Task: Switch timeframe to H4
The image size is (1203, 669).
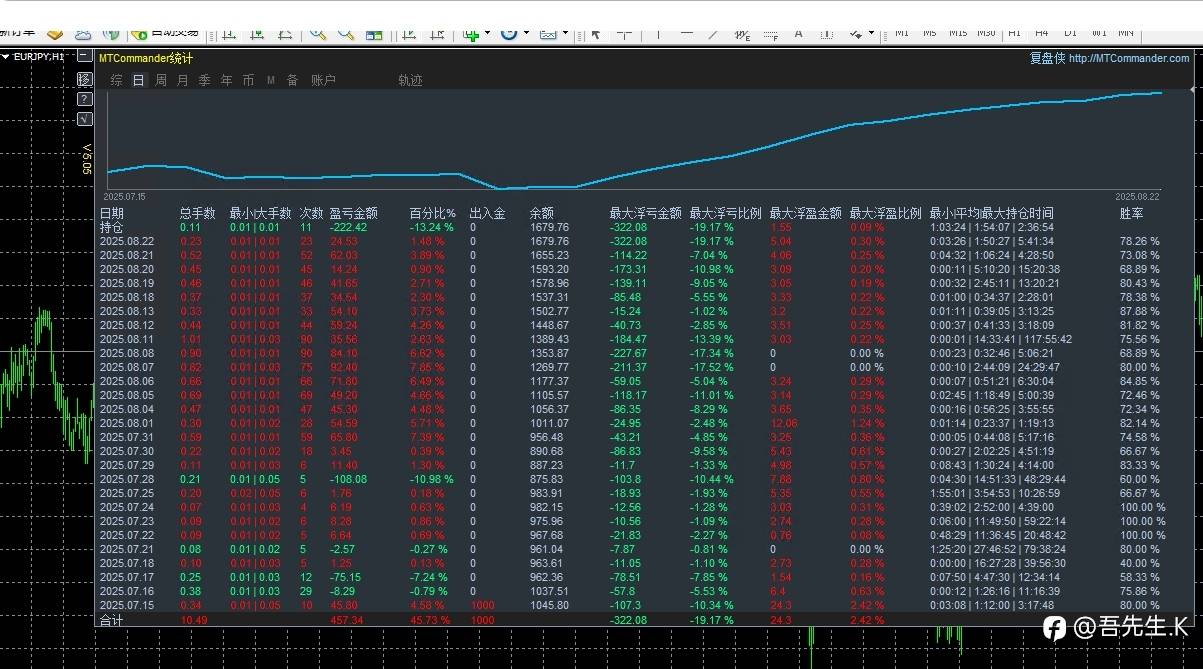Action: click(x=1041, y=33)
